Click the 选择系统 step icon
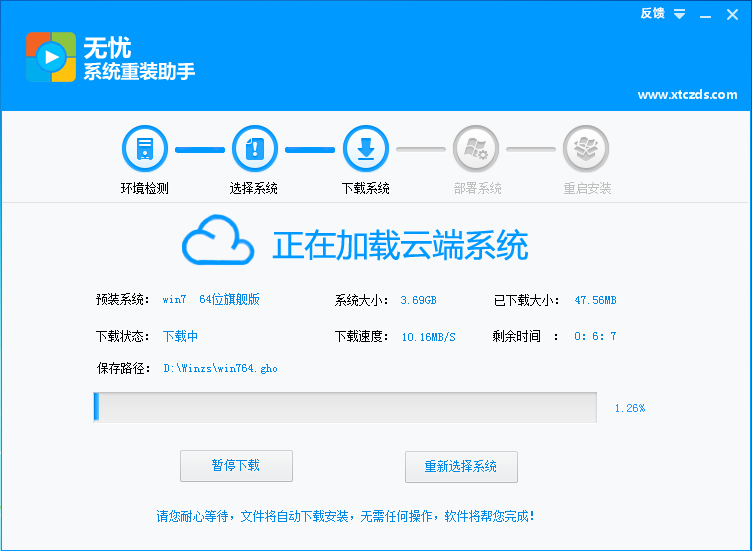 (x=254, y=150)
